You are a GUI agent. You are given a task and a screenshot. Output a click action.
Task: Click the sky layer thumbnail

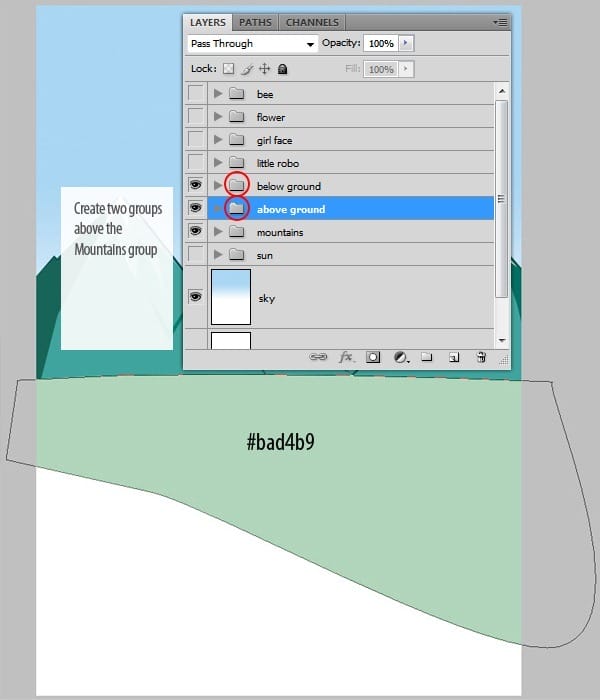click(x=230, y=296)
